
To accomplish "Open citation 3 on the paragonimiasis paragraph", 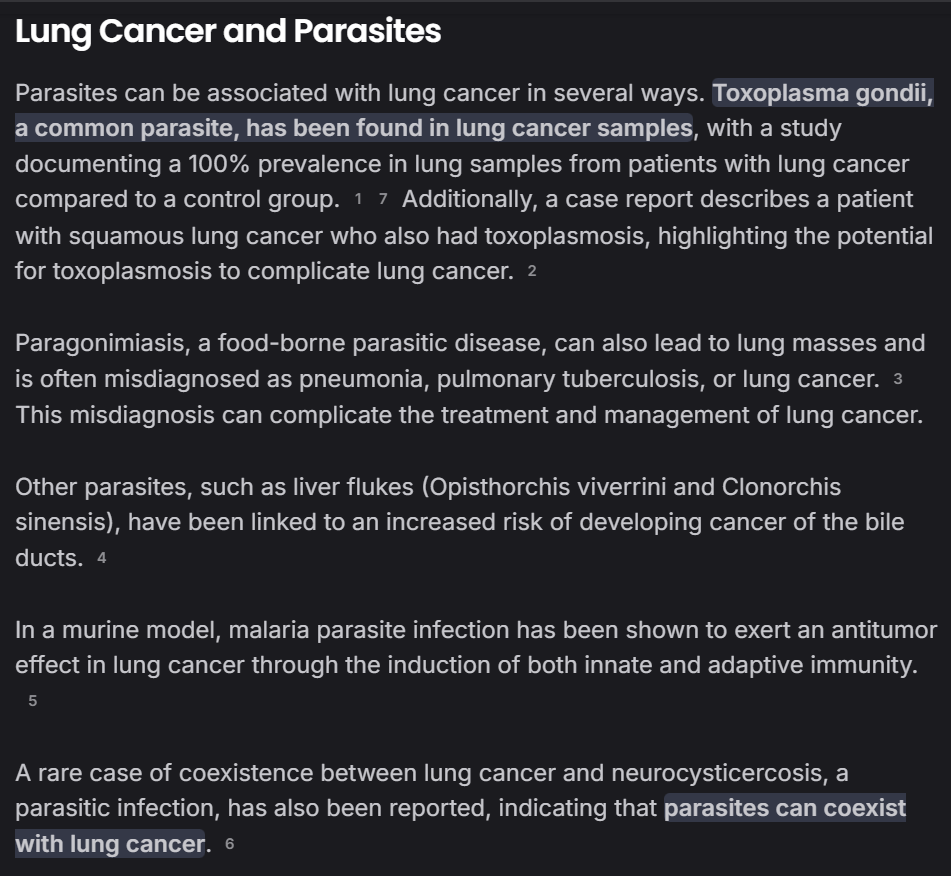I will [x=897, y=380].
